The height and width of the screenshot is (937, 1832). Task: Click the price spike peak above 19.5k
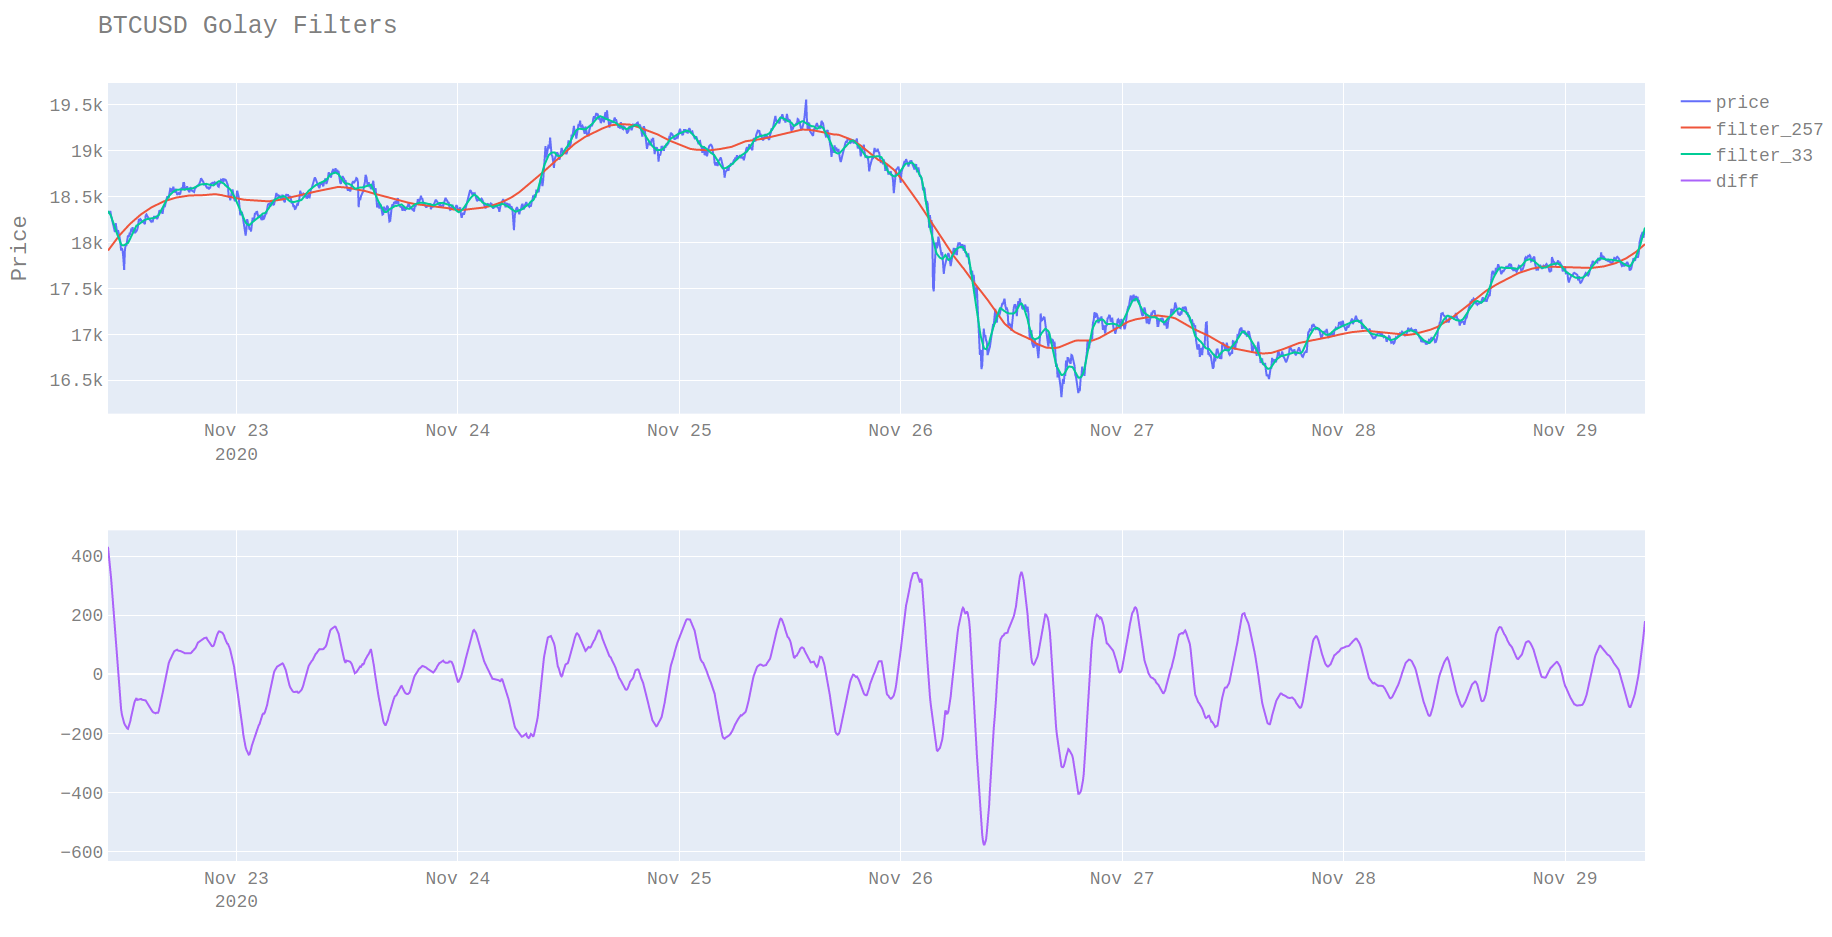point(806,101)
